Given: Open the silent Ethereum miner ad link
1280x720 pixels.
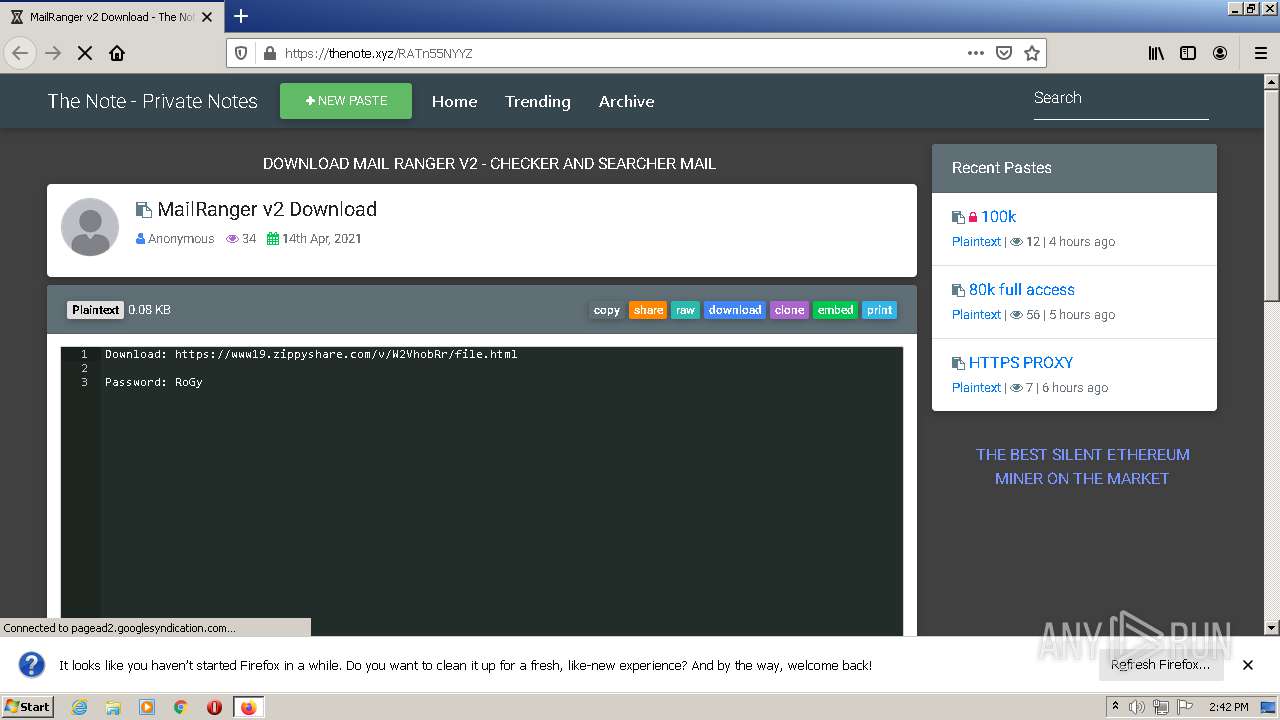Looking at the screenshot, I should tap(1082, 466).
